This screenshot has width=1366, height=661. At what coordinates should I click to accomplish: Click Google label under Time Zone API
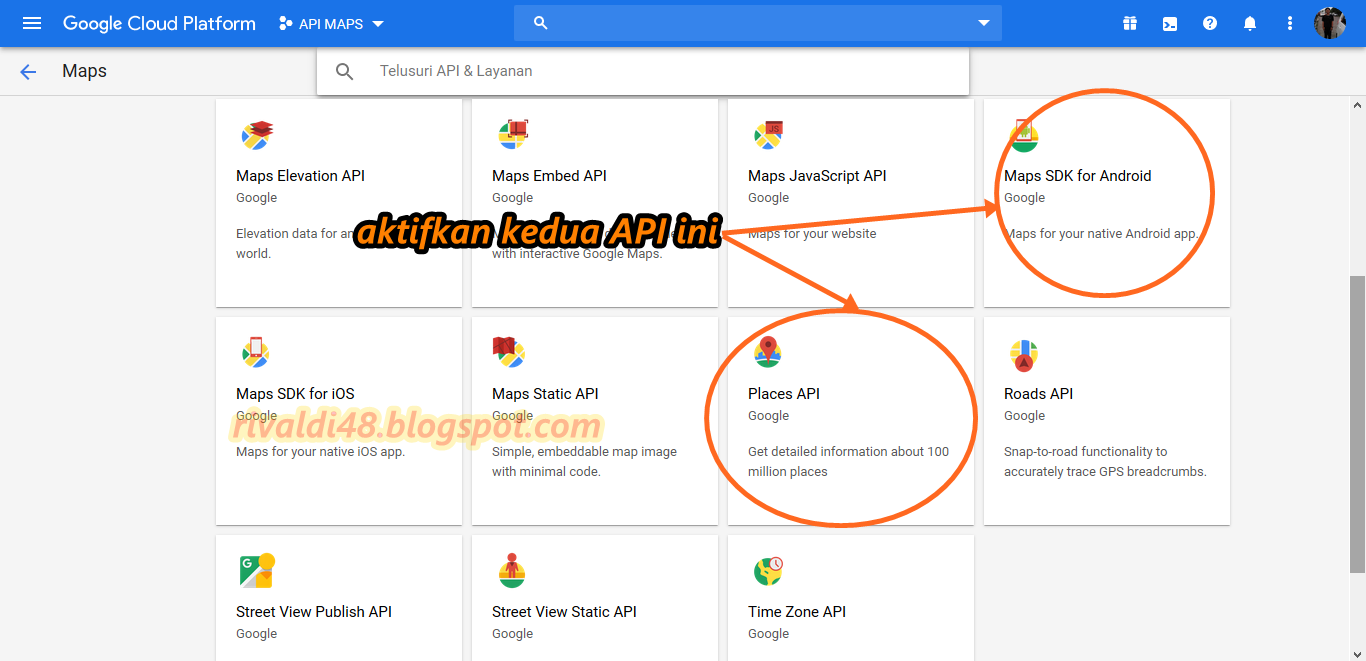(x=768, y=634)
